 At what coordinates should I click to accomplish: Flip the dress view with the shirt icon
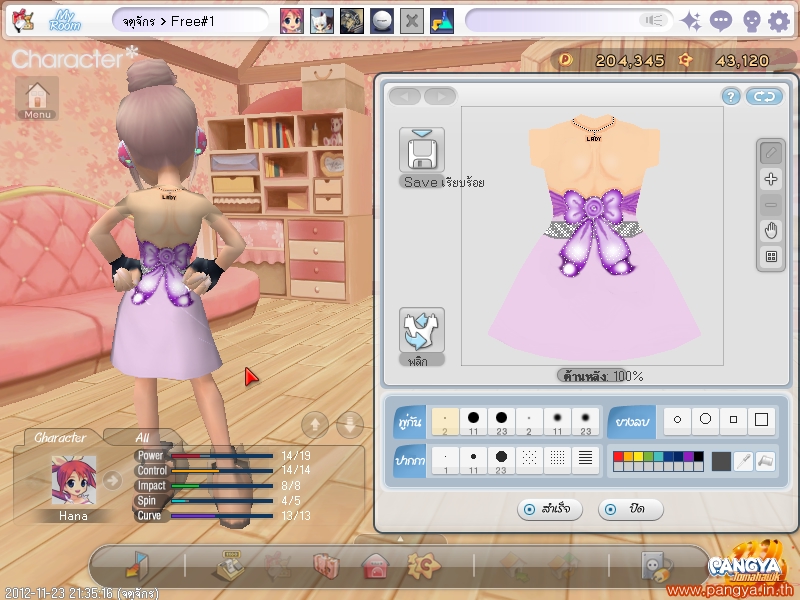point(421,330)
